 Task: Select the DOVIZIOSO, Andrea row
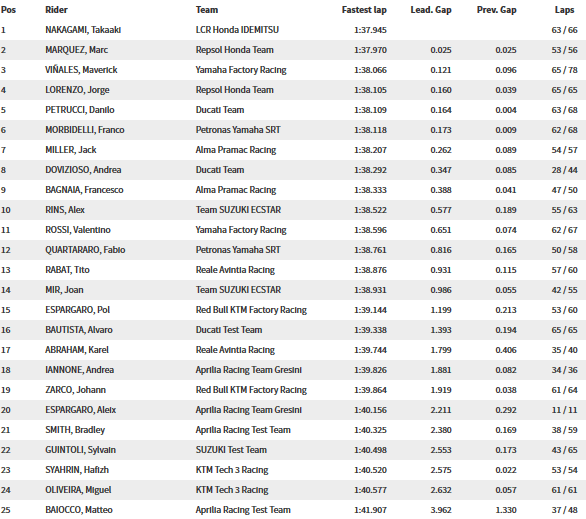293,170
